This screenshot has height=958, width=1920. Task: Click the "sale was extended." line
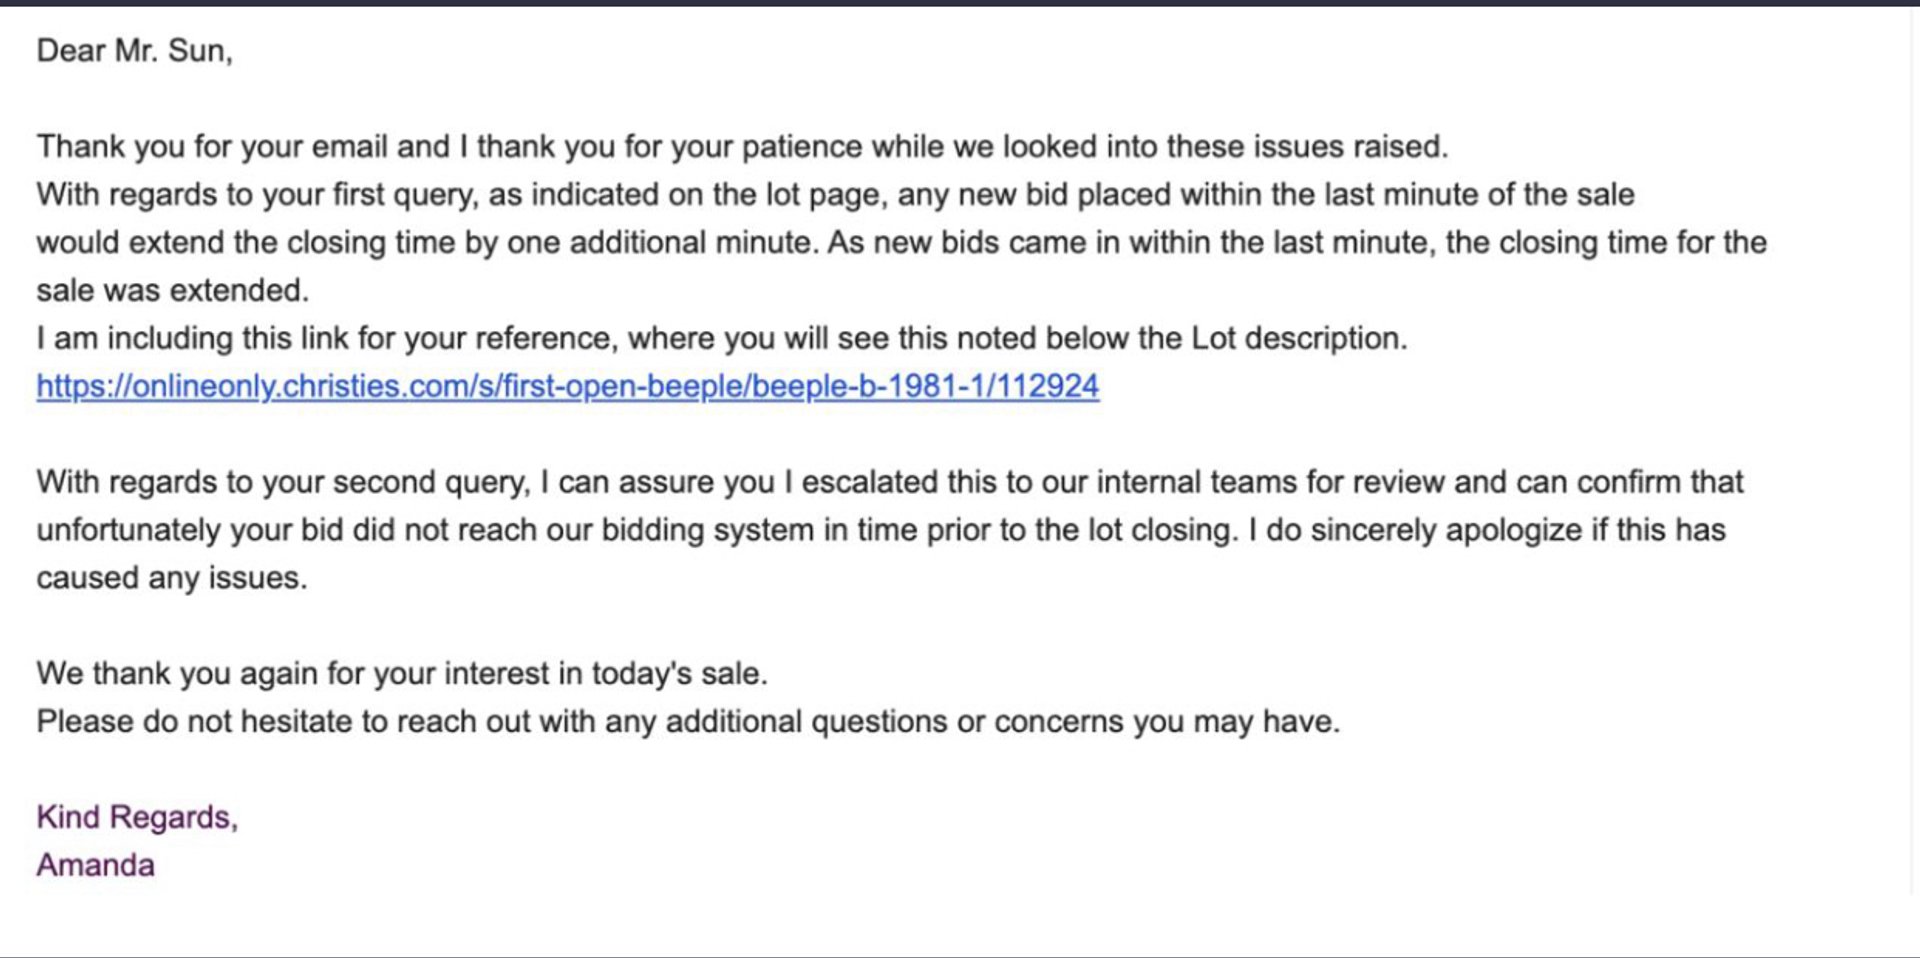click(x=173, y=290)
